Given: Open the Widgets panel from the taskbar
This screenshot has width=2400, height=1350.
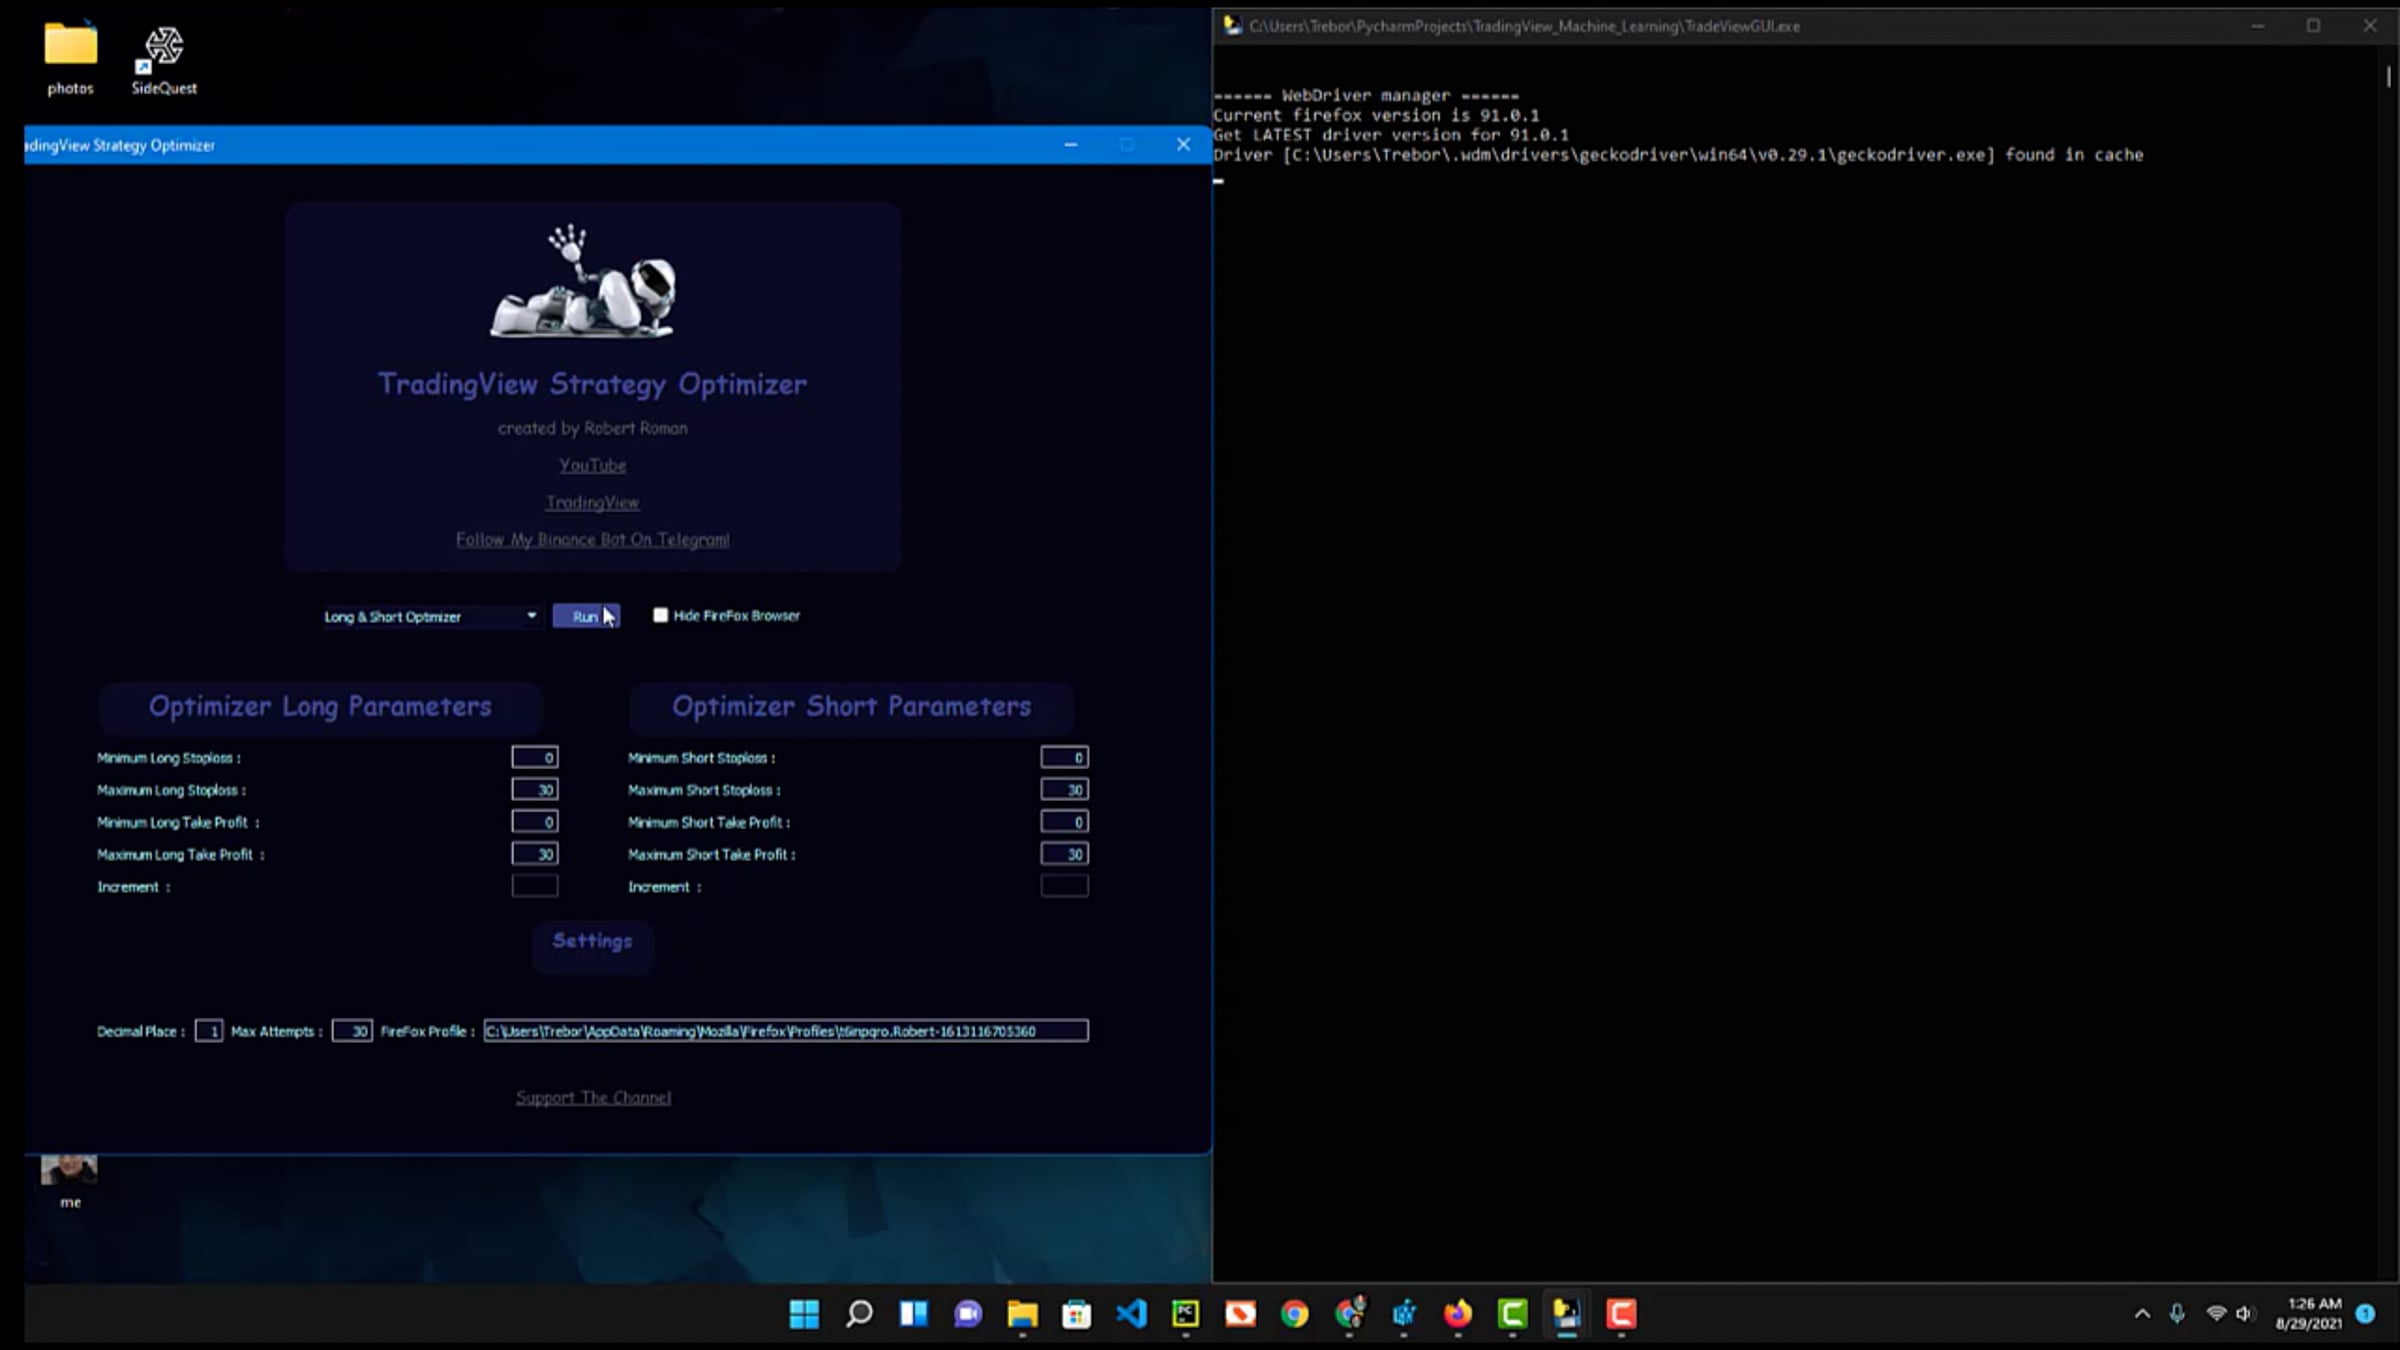Looking at the screenshot, I should coord(913,1314).
